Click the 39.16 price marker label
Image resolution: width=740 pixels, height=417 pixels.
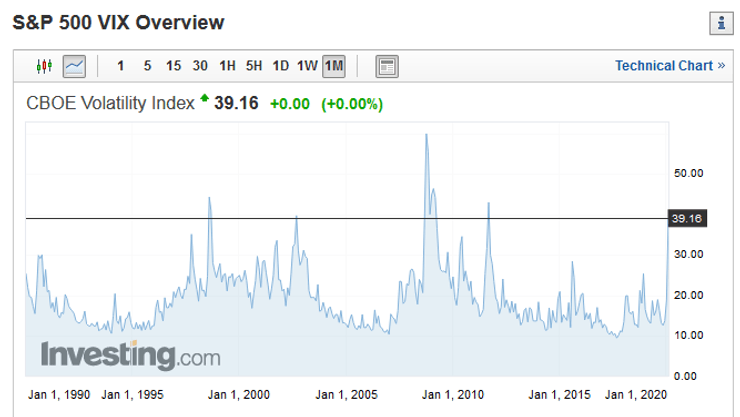tap(686, 219)
